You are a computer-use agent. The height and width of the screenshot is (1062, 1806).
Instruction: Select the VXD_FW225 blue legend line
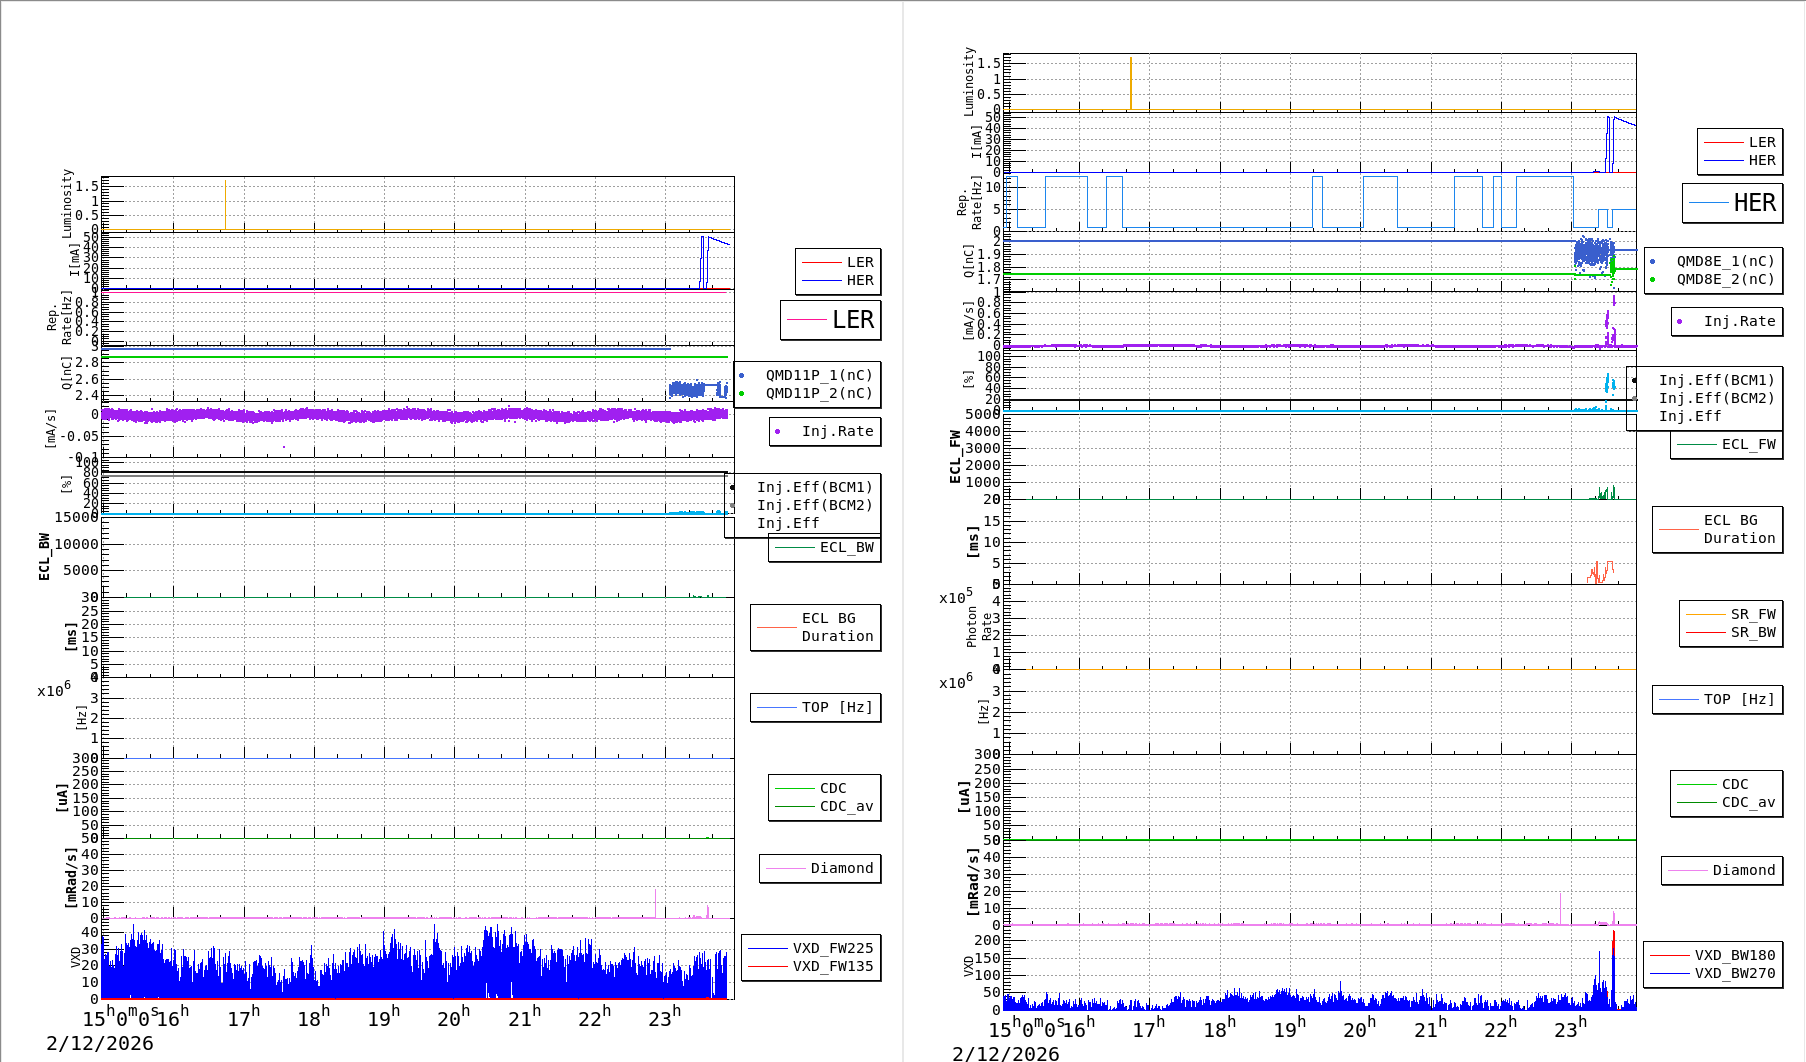tap(768, 948)
